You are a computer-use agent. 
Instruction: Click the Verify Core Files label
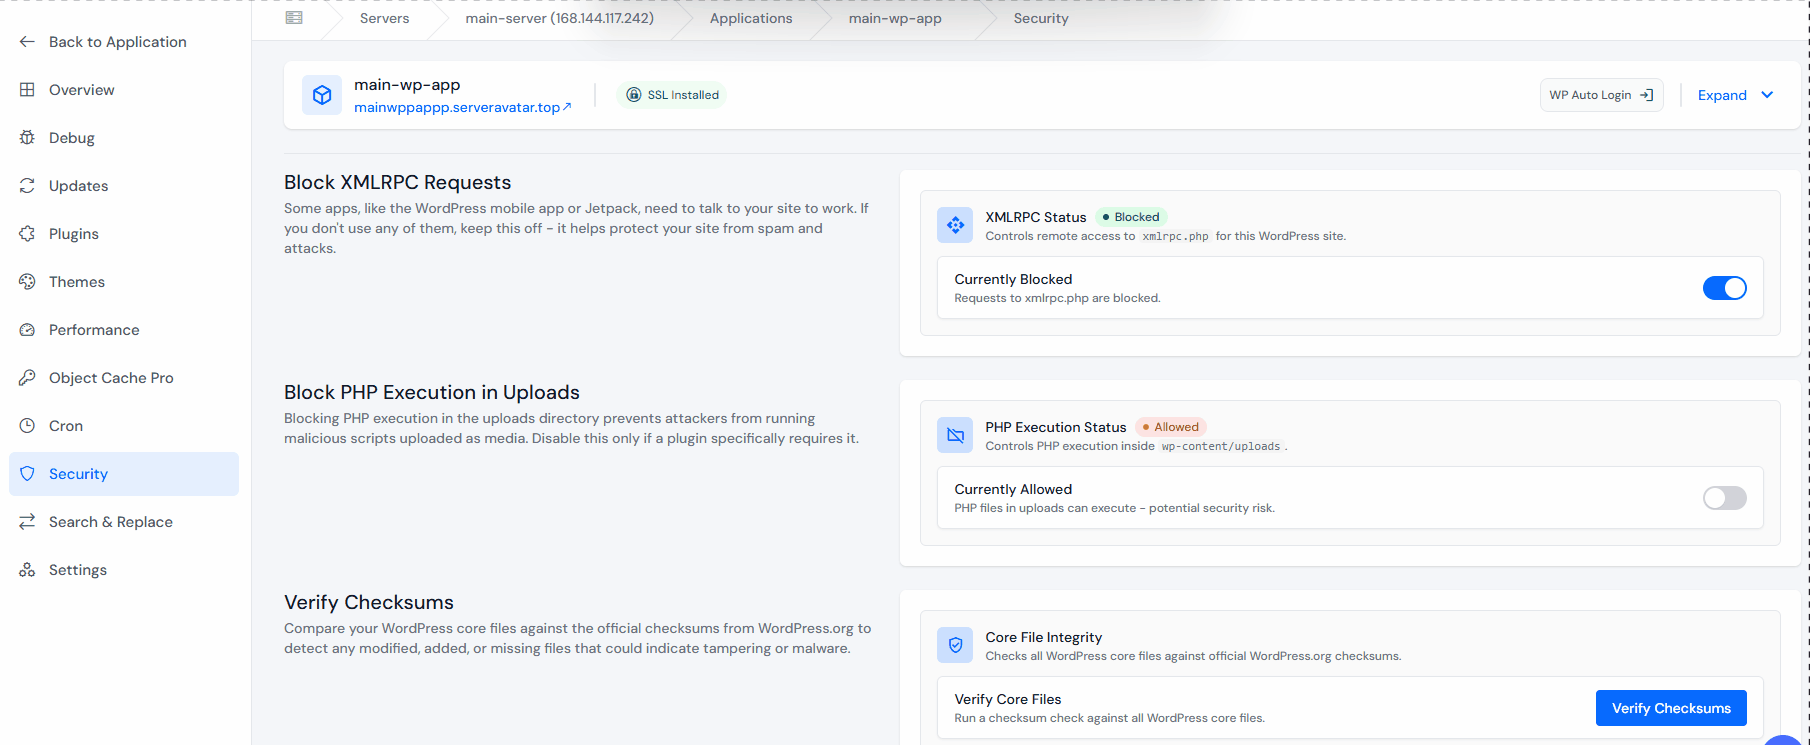point(1008,699)
